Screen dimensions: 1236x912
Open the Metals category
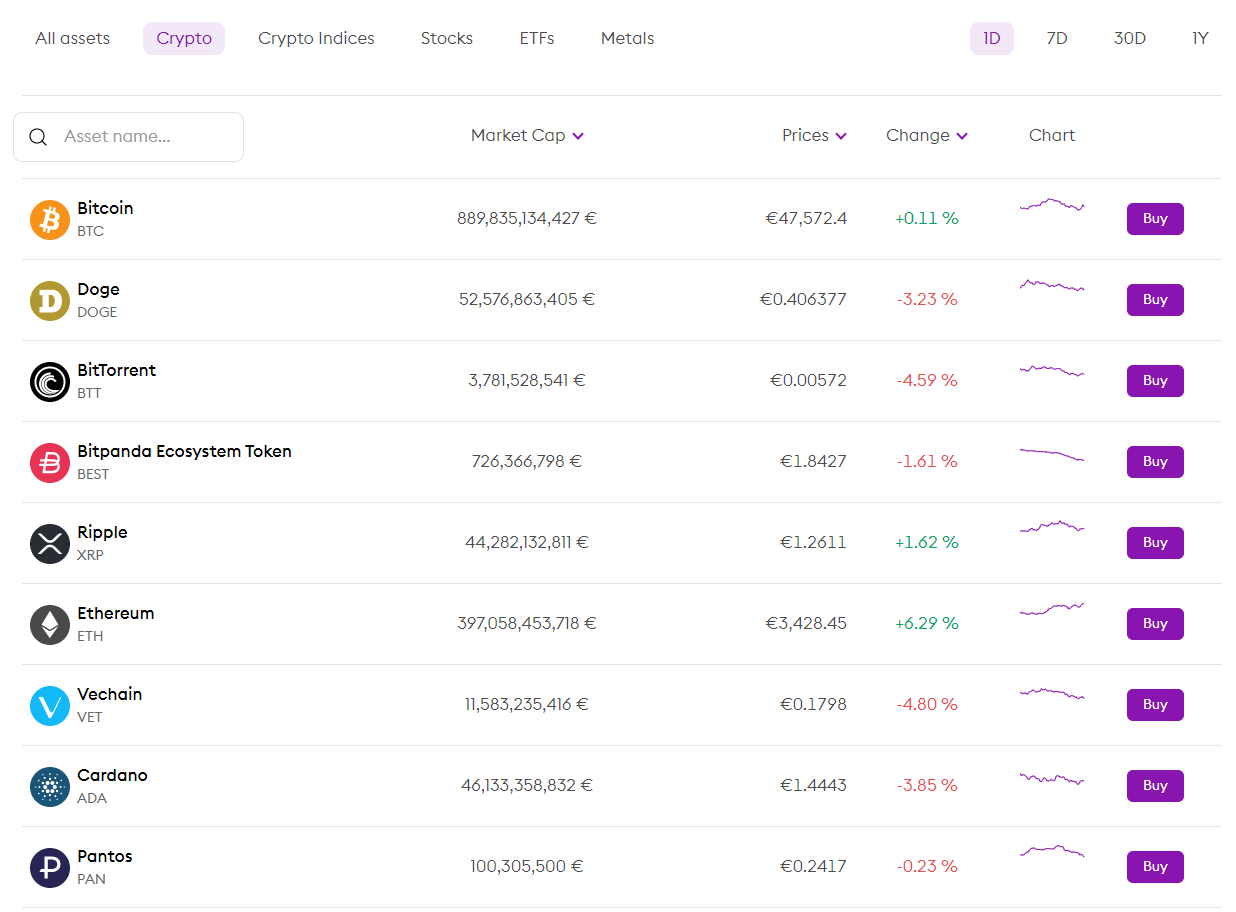[627, 38]
